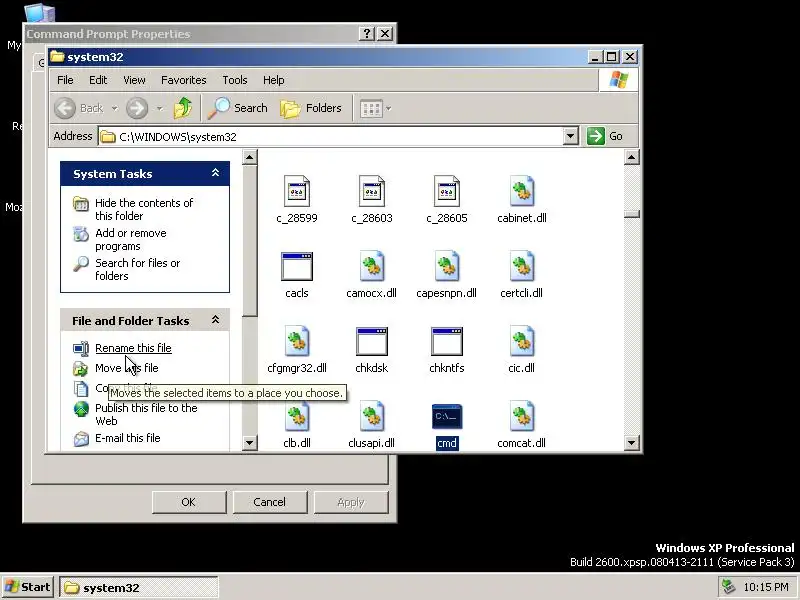Click file list scrollbar down arrow

pos(632,442)
